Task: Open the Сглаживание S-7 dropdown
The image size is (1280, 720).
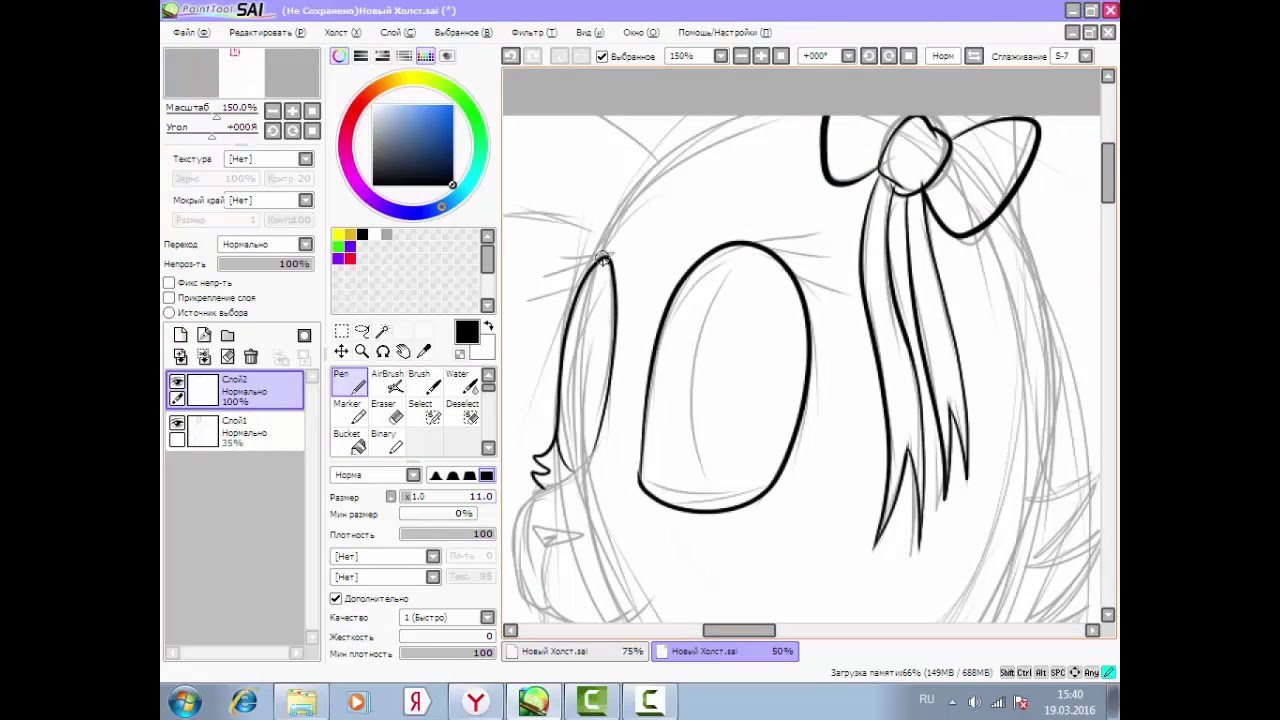Action: [x=1086, y=56]
